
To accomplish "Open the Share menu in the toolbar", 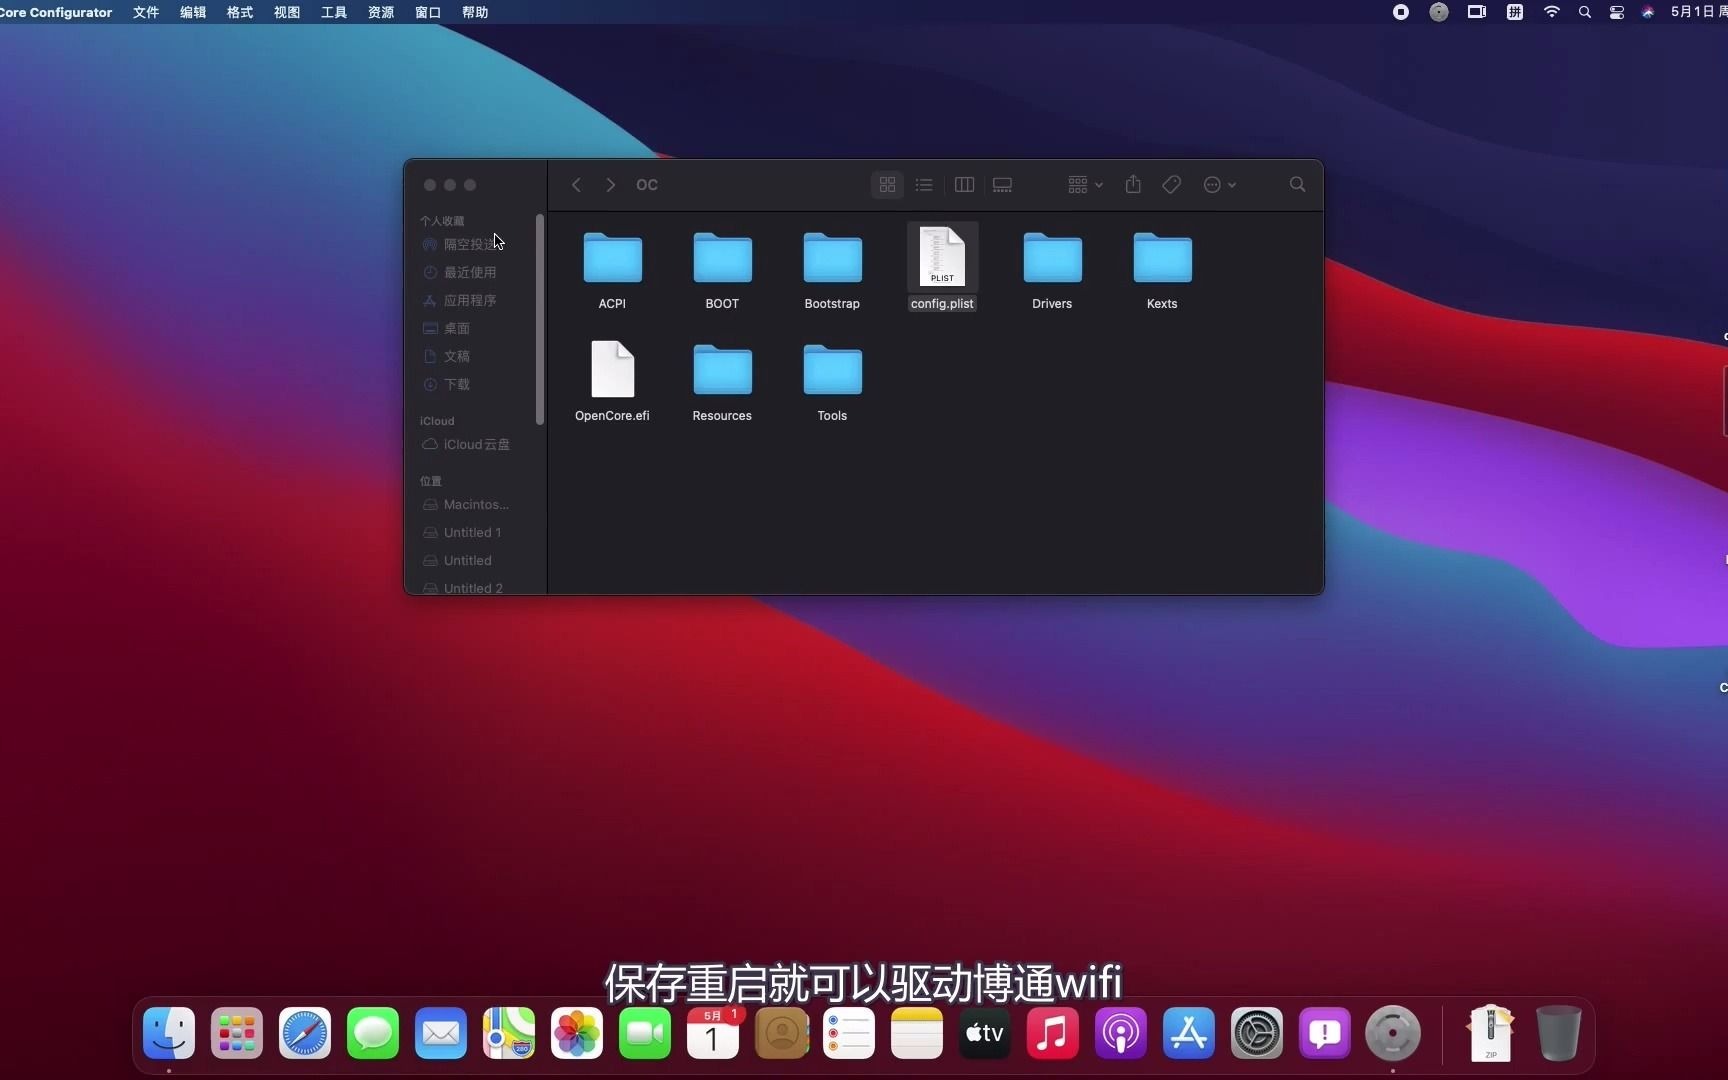I will tap(1131, 184).
